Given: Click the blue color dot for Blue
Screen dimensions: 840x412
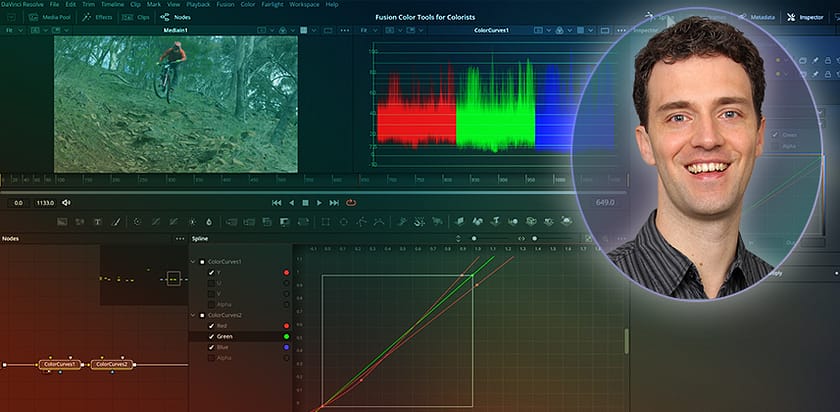Looking at the screenshot, I should [x=286, y=347].
